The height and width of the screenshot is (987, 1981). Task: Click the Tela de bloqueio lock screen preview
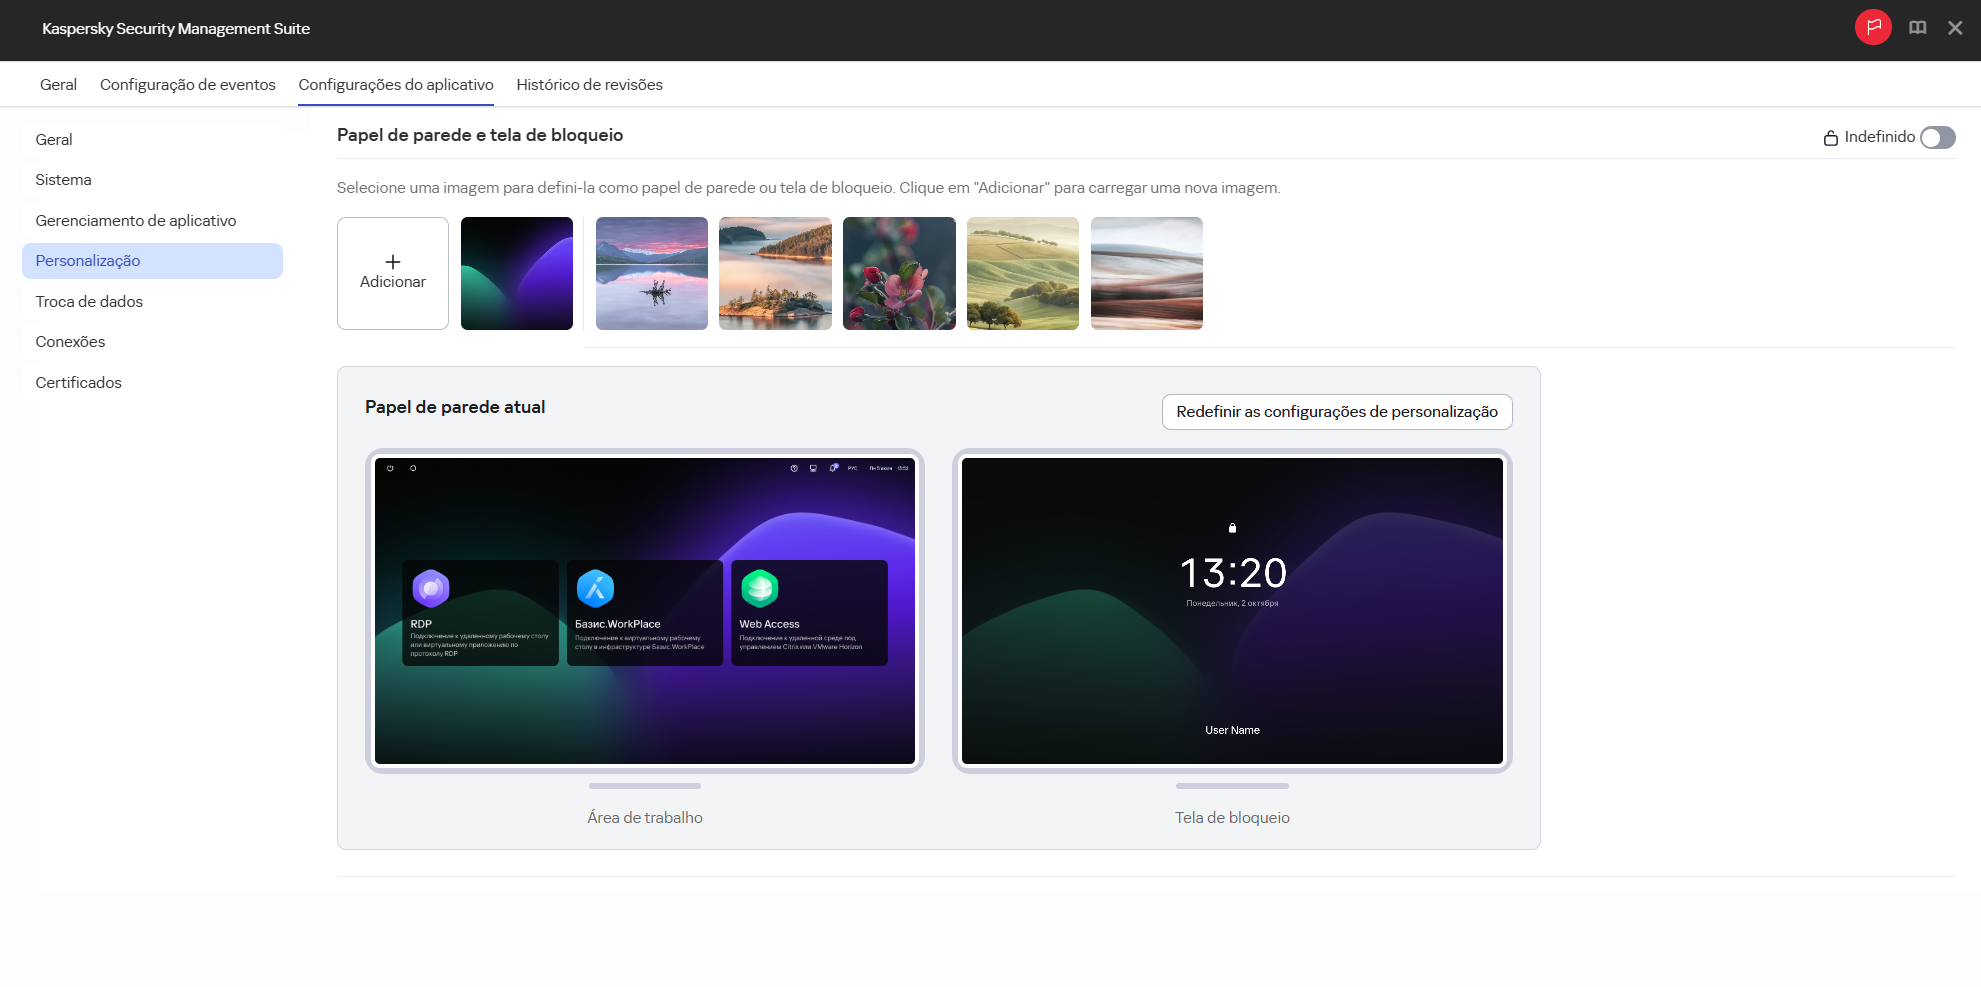(x=1231, y=611)
